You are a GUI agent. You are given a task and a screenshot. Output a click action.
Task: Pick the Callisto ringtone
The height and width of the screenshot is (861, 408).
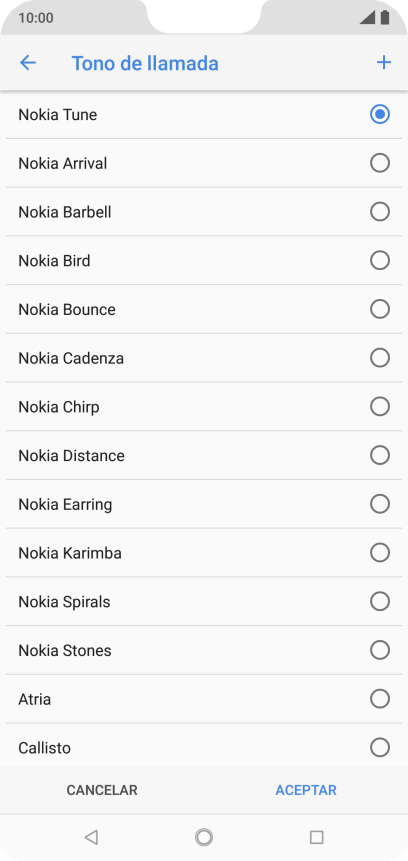point(204,747)
